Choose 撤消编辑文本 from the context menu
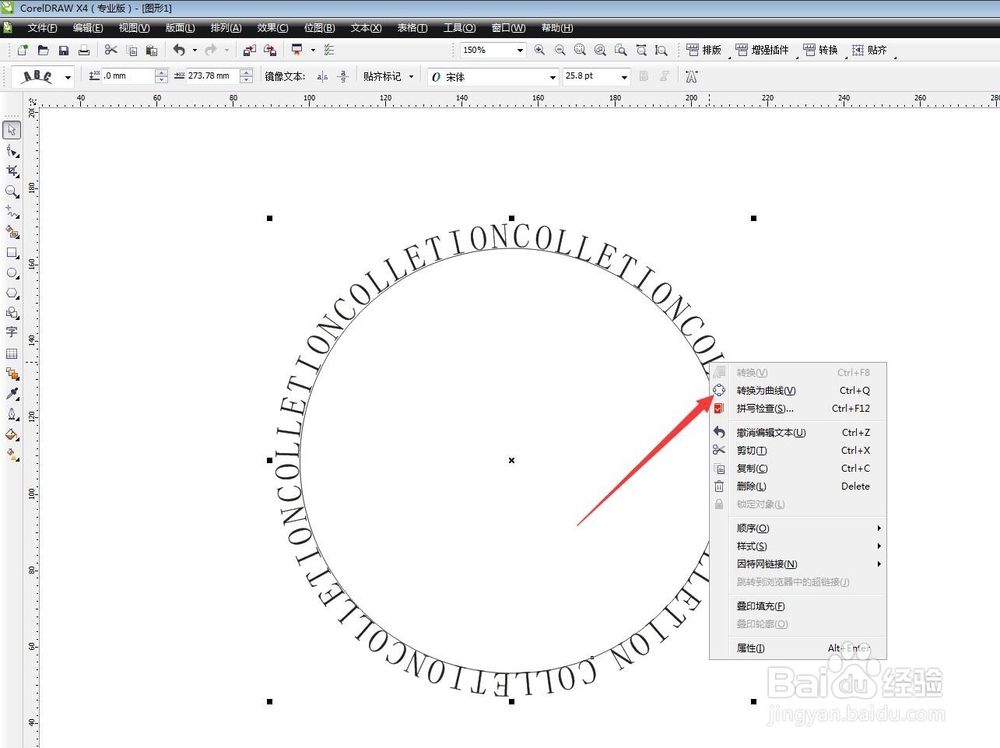This screenshot has height=748, width=1000. click(x=798, y=432)
